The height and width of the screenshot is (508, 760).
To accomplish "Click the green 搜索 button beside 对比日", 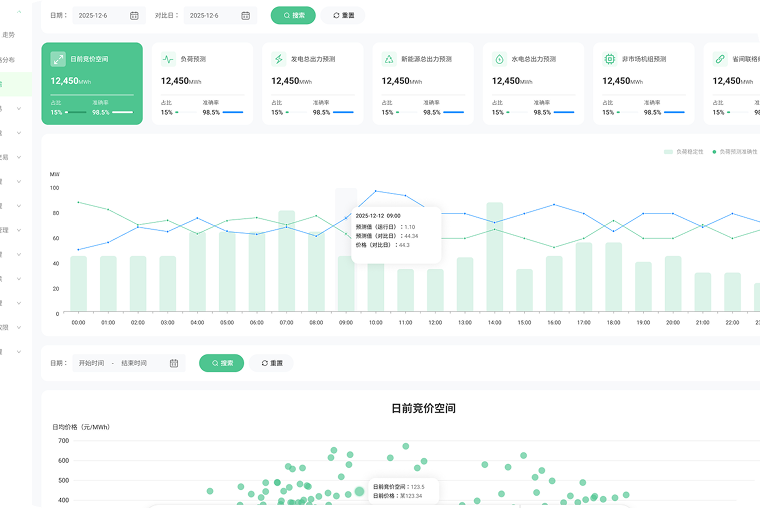I will point(293,16).
